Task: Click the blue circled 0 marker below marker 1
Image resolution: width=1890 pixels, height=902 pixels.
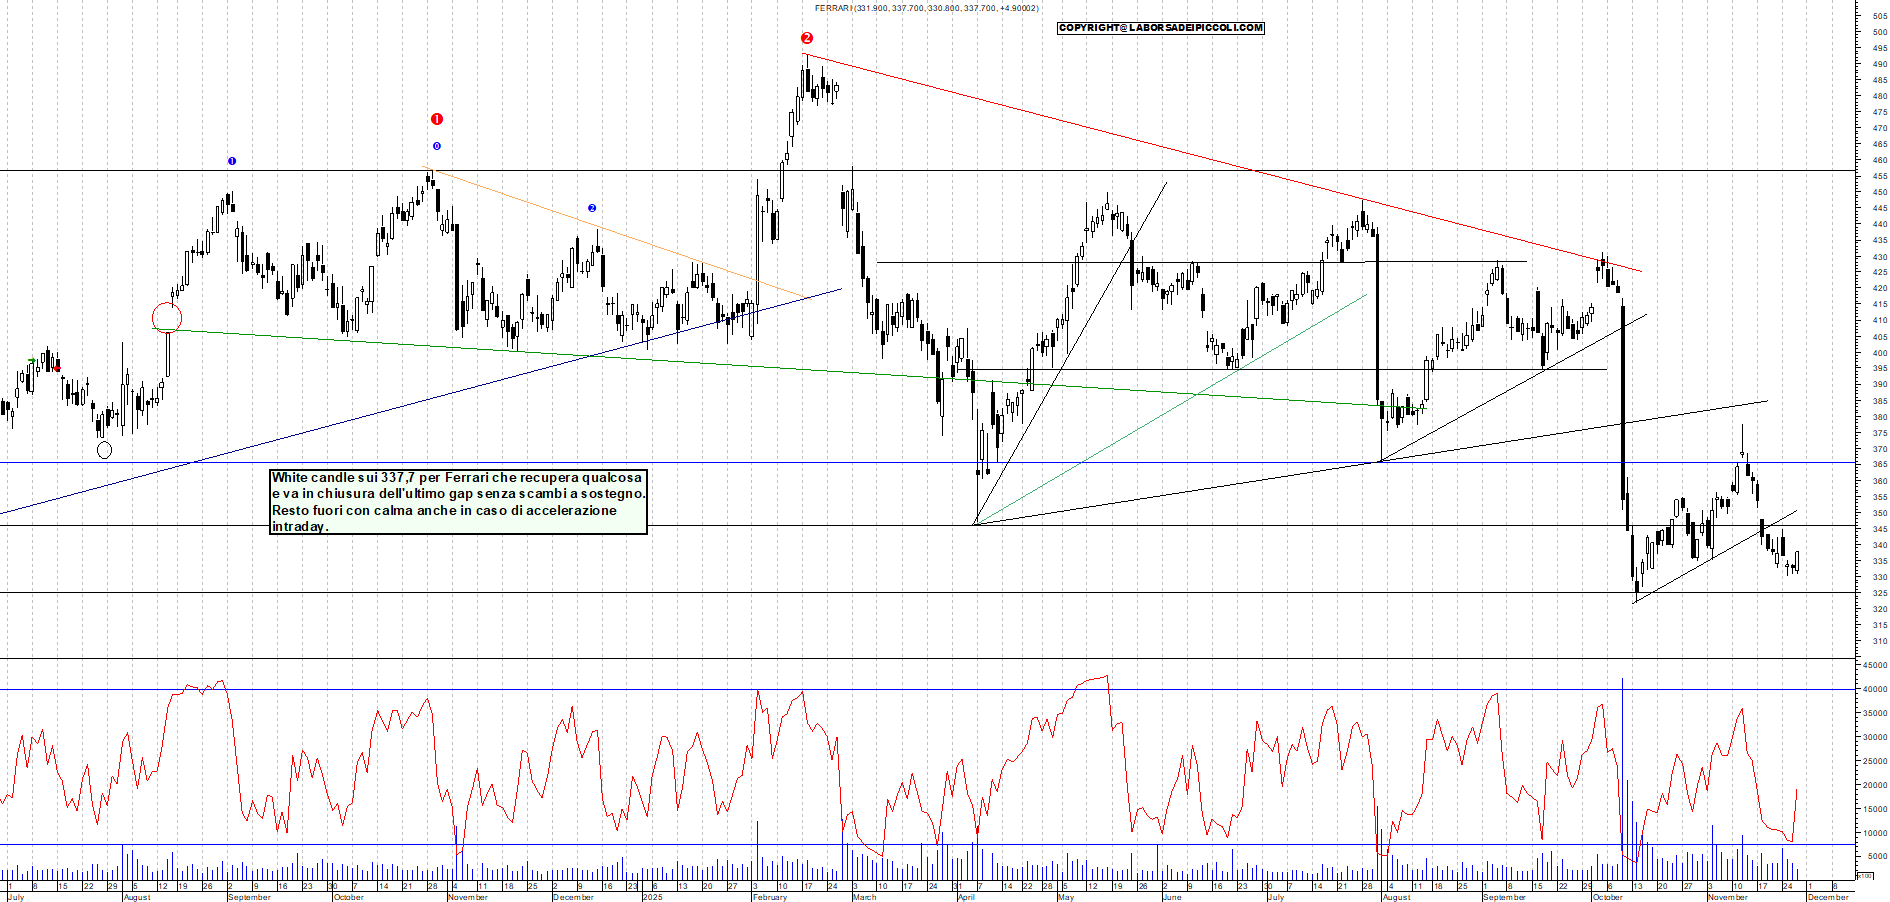Action: click(435, 145)
